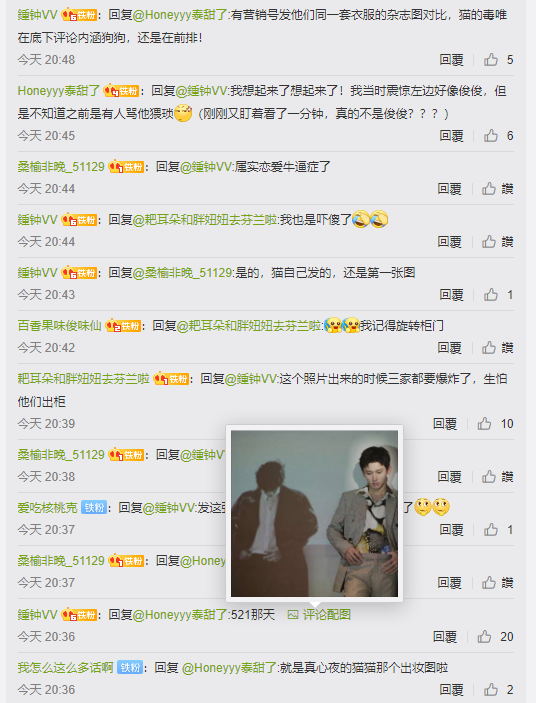Open the profile of Honeyyy泰甜了 at 20:45
536x703 pixels.
point(59,91)
